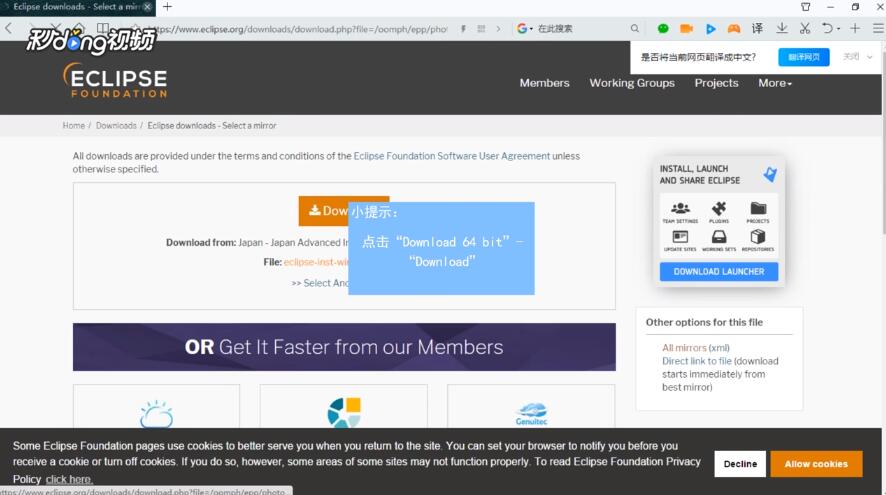Click the Allow cookies button

click(x=816, y=464)
